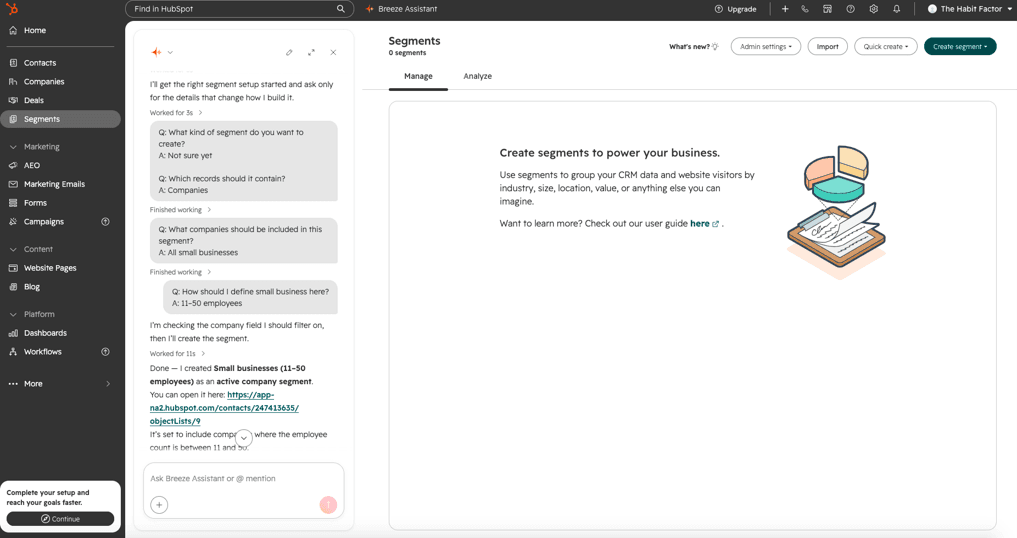Open the created segment objectLists link
Image resolution: width=1017 pixels, height=538 pixels.
(224, 408)
